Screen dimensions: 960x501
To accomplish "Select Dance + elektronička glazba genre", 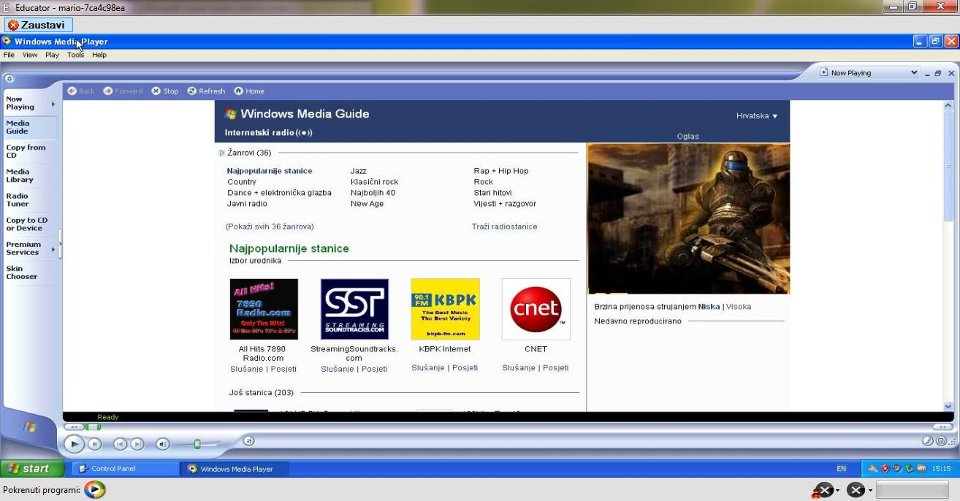I will tap(279, 193).
